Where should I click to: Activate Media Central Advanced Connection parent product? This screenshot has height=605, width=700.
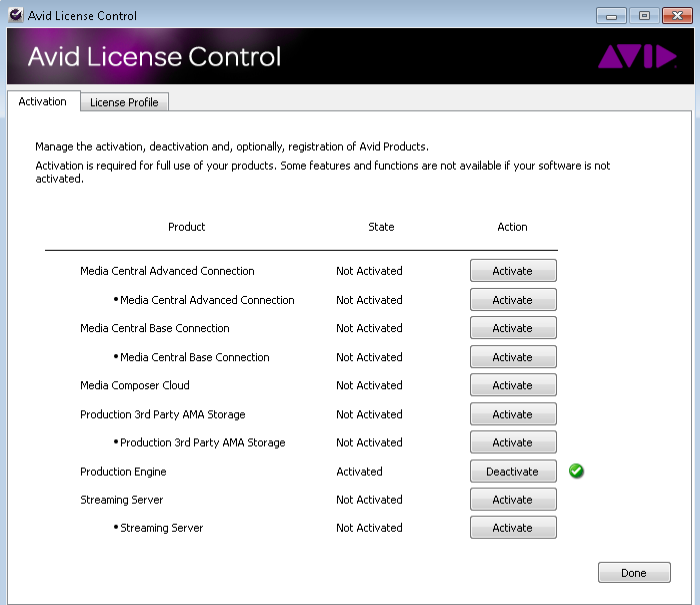(512, 271)
